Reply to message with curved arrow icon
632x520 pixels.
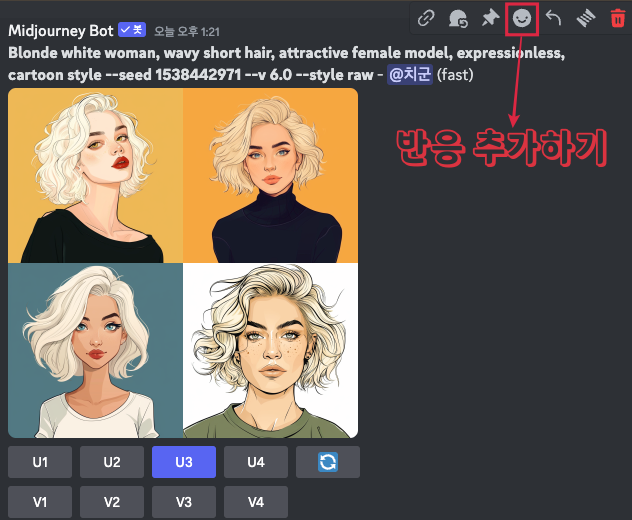[x=553, y=18]
